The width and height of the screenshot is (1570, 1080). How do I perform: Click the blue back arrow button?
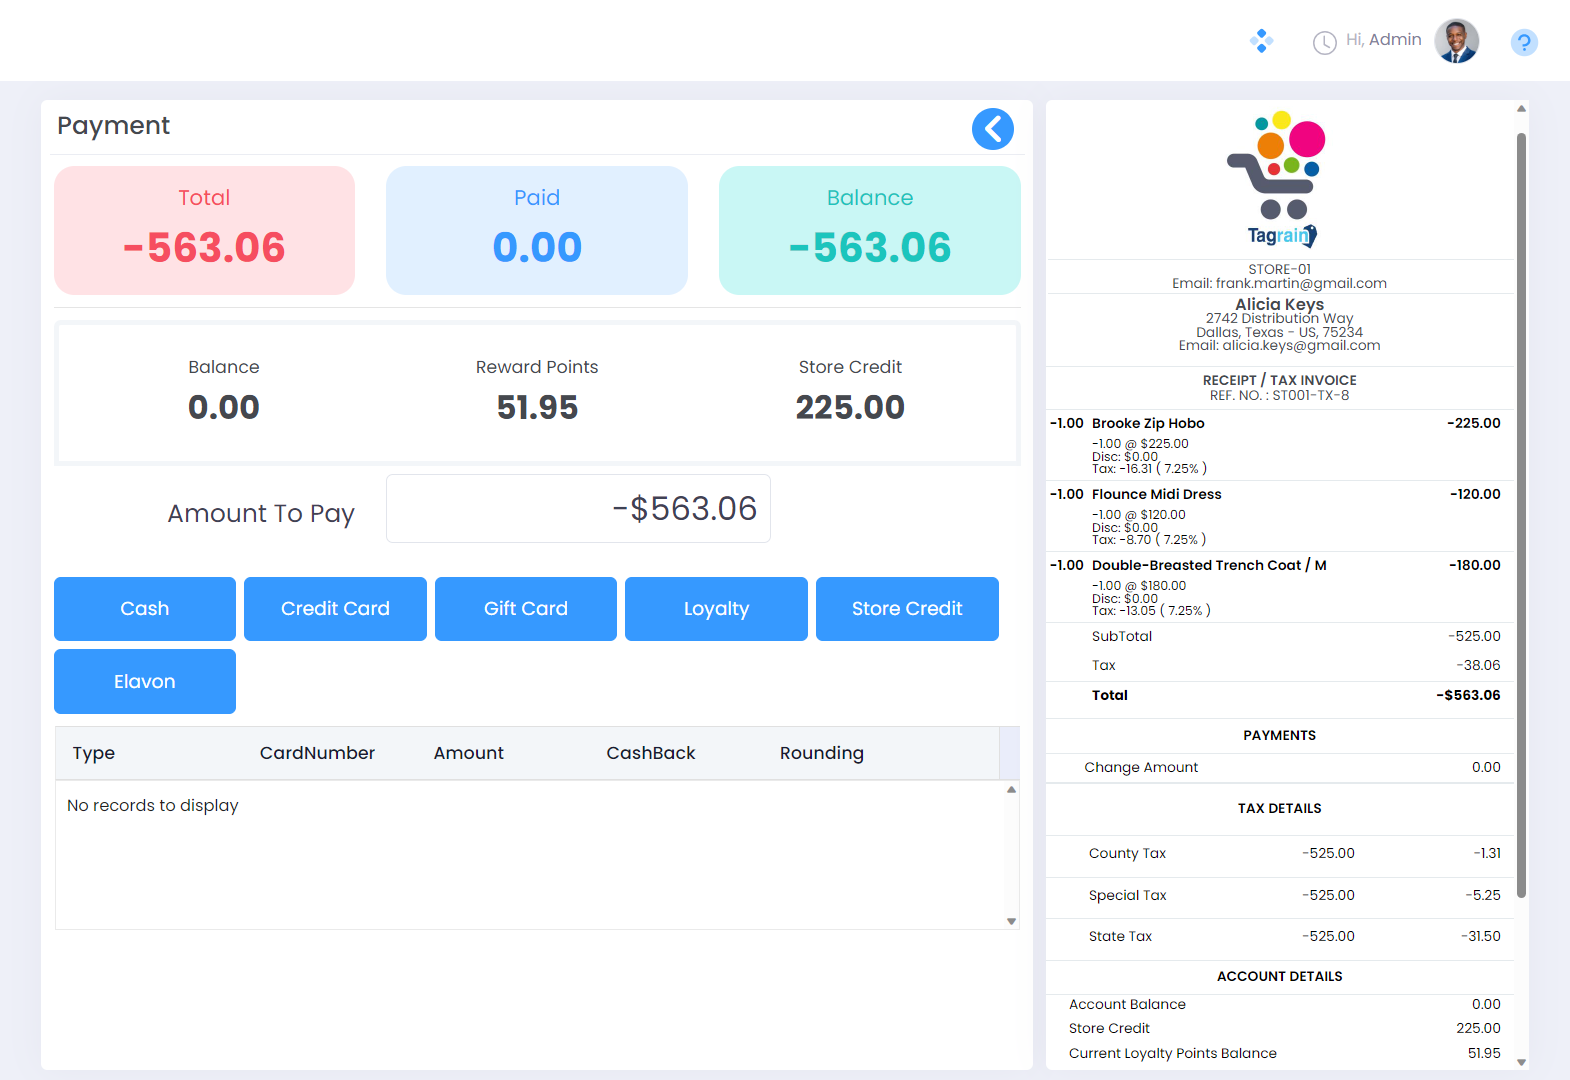(992, 129)
